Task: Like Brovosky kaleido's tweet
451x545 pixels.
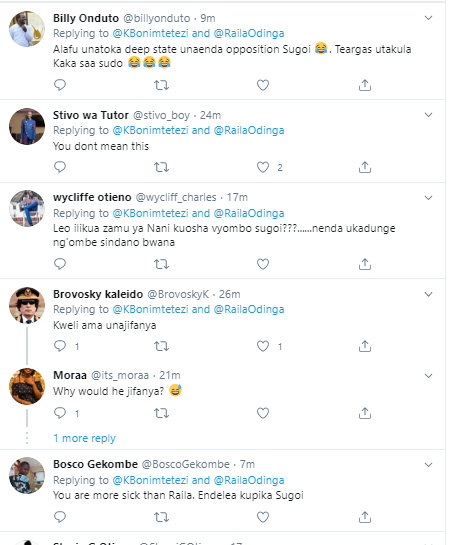Action: coord(263,346)
